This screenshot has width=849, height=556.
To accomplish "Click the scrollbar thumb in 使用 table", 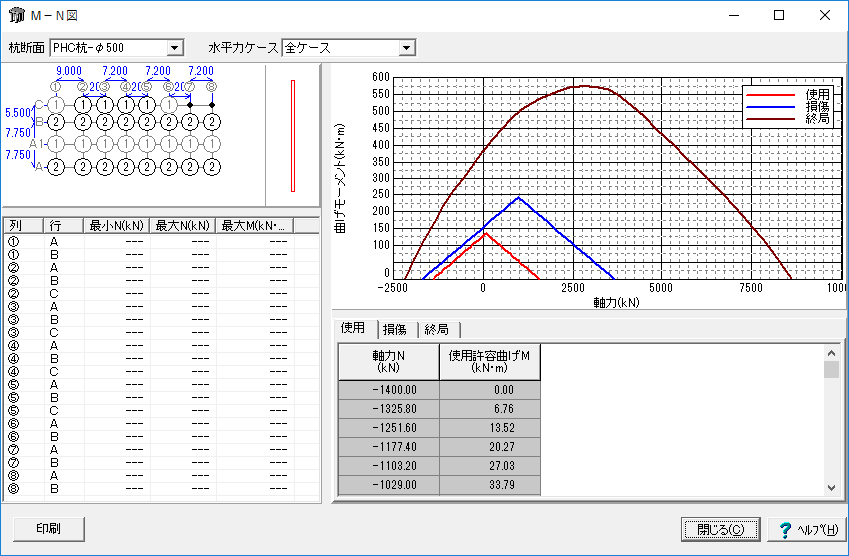I will coord(832,369).
